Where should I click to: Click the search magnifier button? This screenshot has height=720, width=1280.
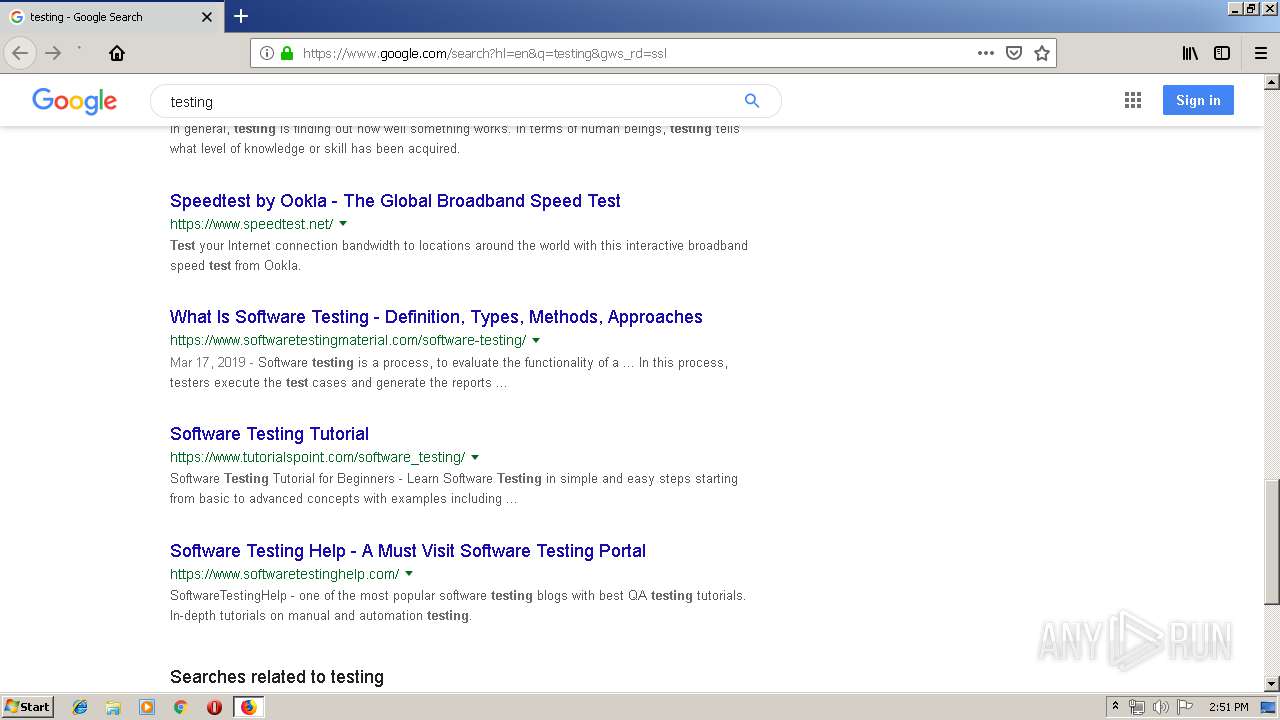click(752, 101)
